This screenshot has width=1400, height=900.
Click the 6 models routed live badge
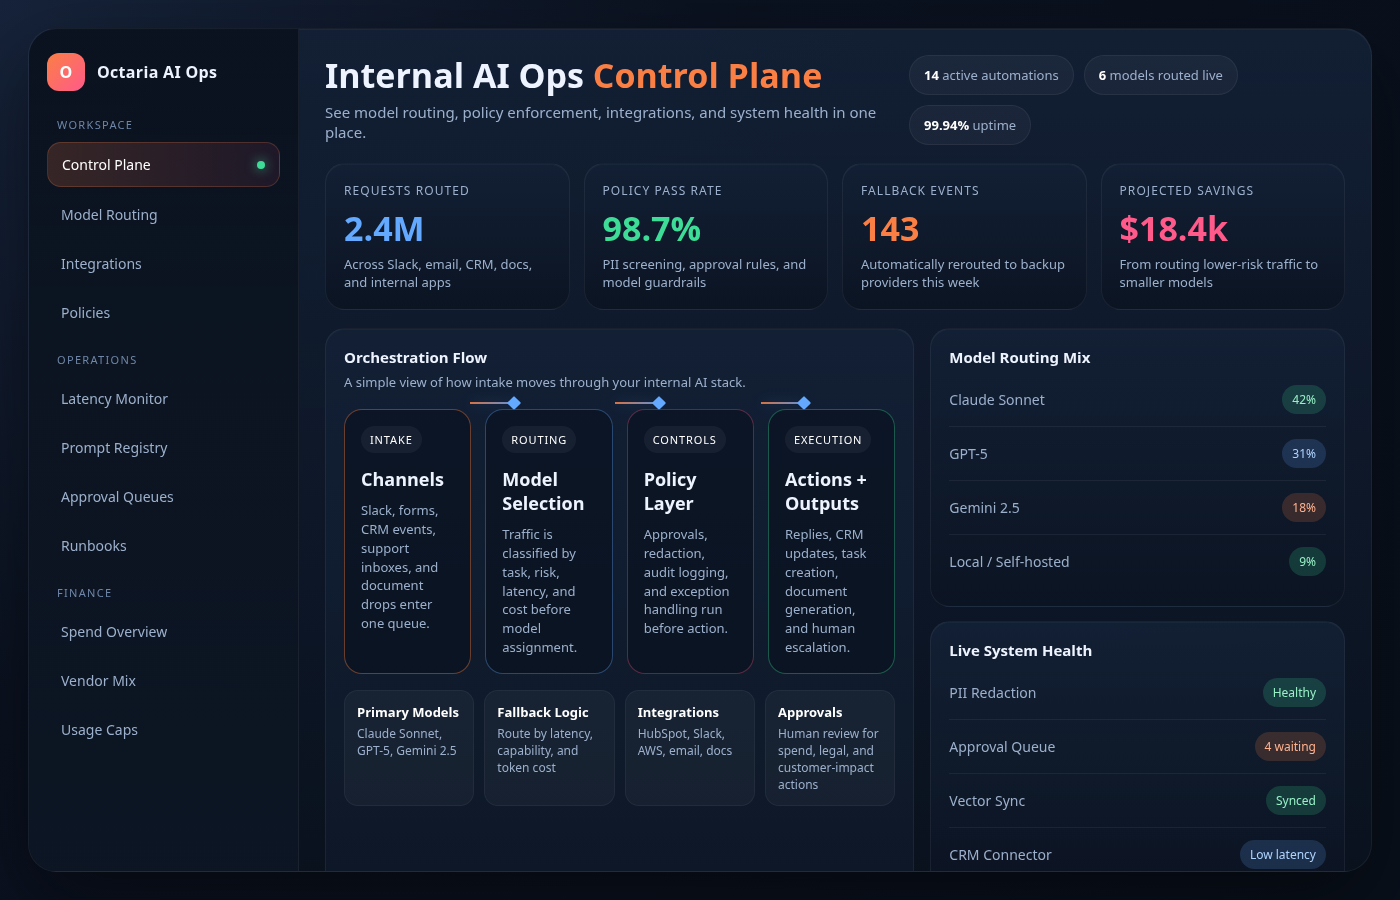[1160, 75]
